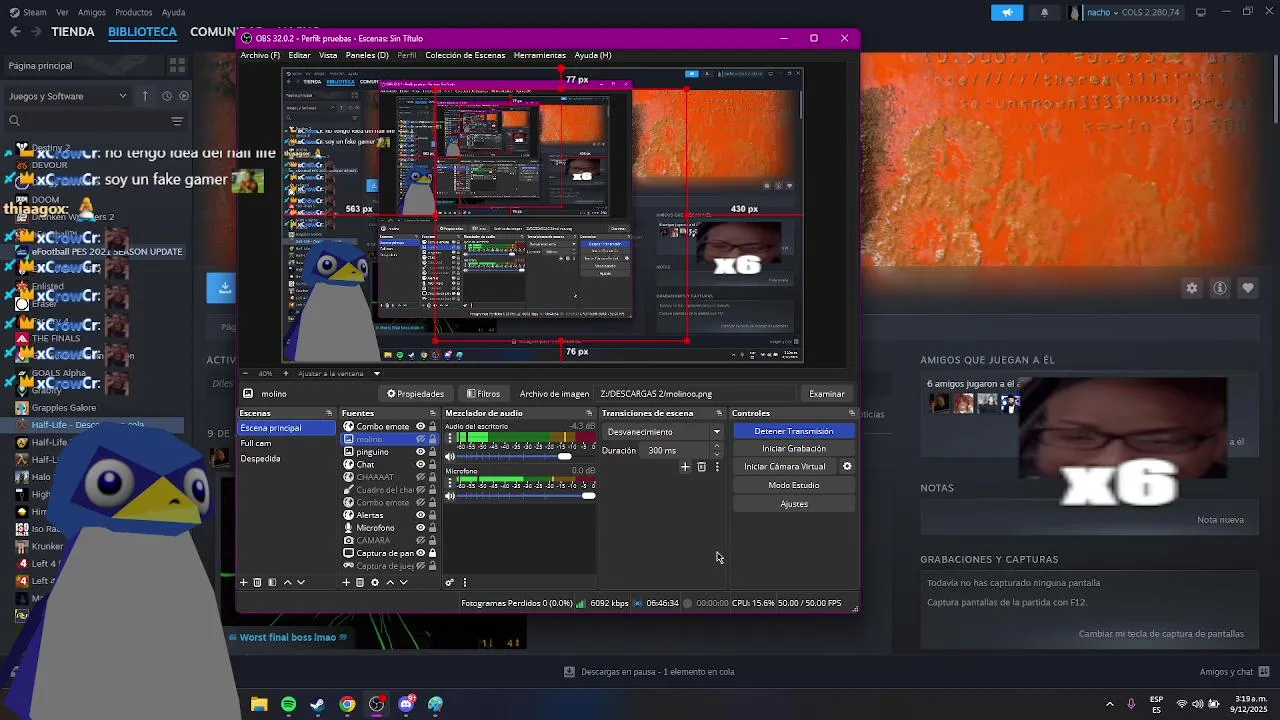The width and height of the screenshot is (1280, 720).
Task: Open Steam notifications bell
Action: point(1045,12)
